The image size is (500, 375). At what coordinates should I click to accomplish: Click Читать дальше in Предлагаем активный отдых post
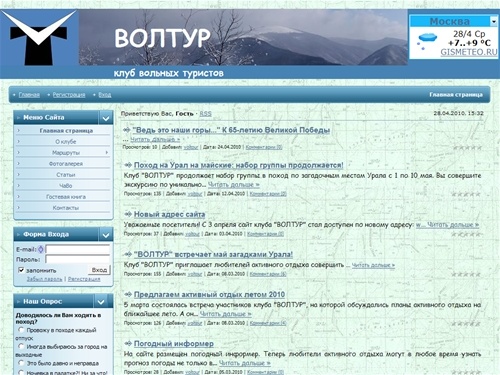pyautogui.click(x=225, y=314)
